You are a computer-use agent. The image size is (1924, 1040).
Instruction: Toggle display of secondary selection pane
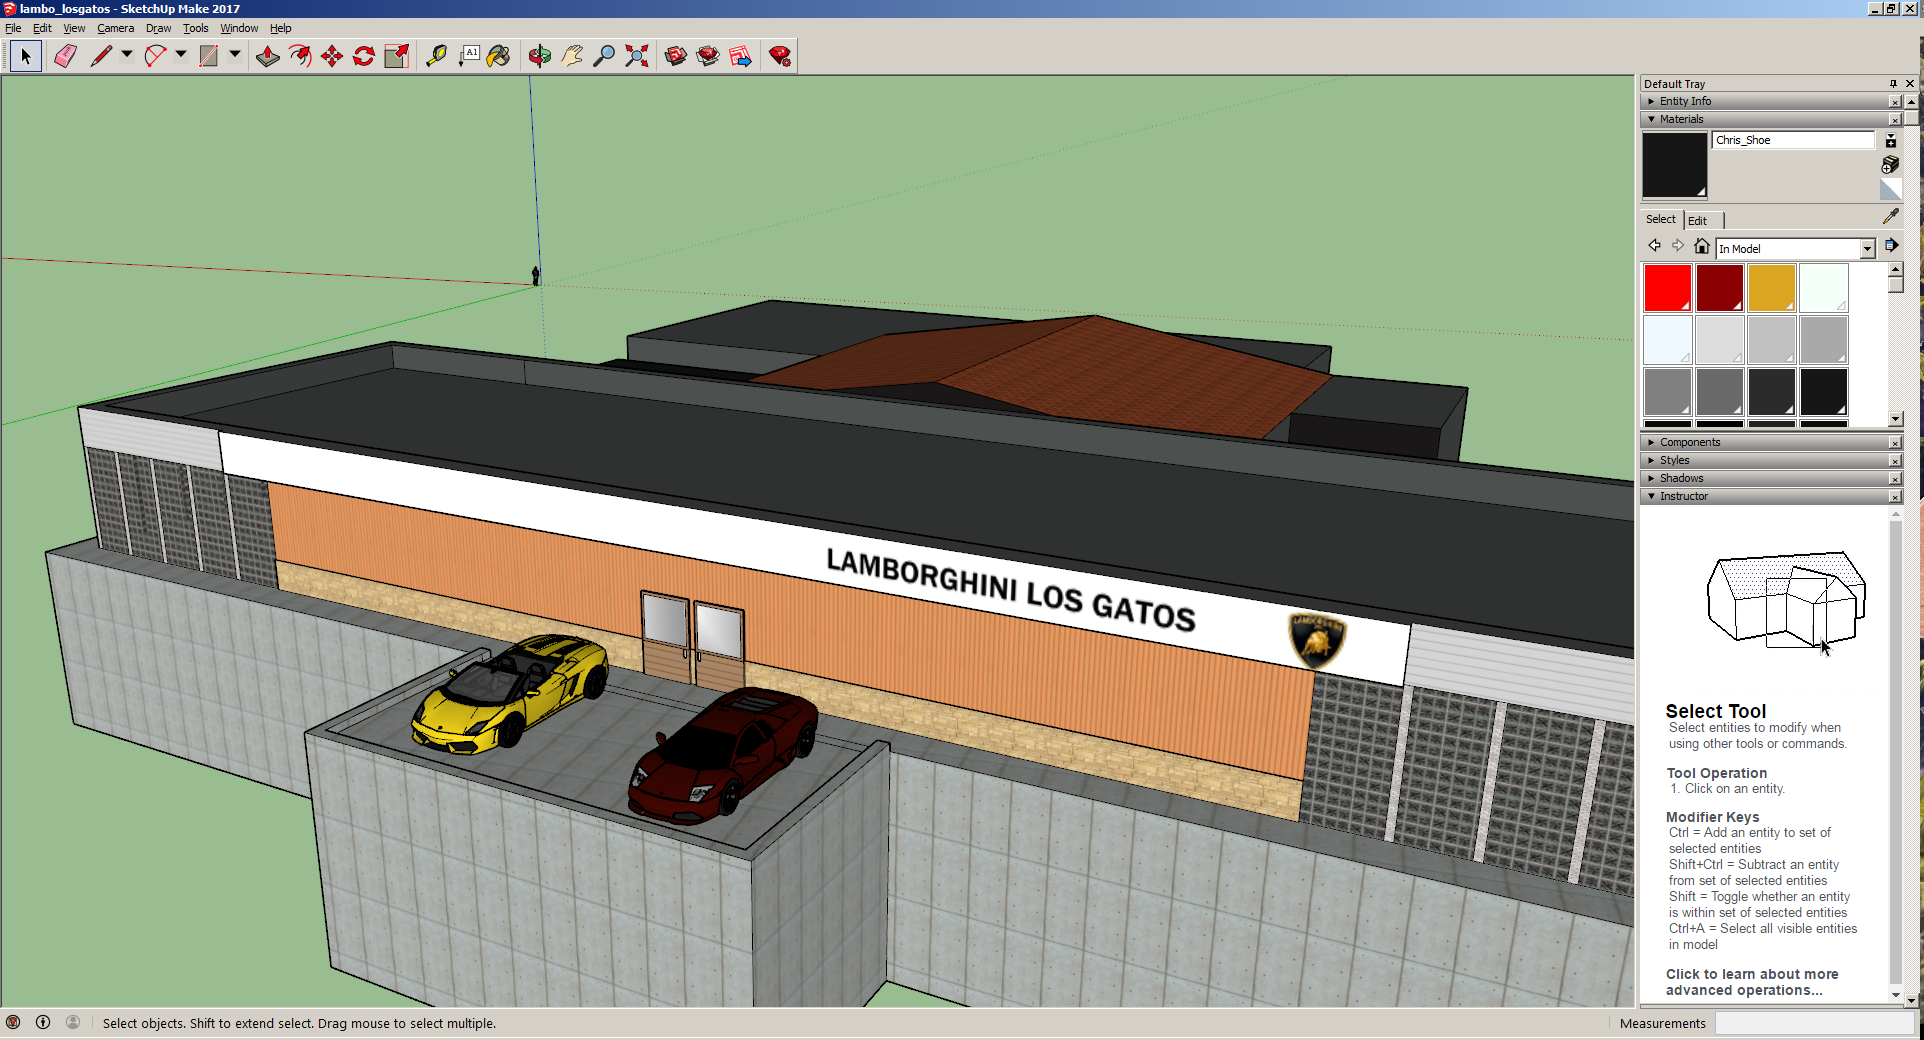point(1890,141)
